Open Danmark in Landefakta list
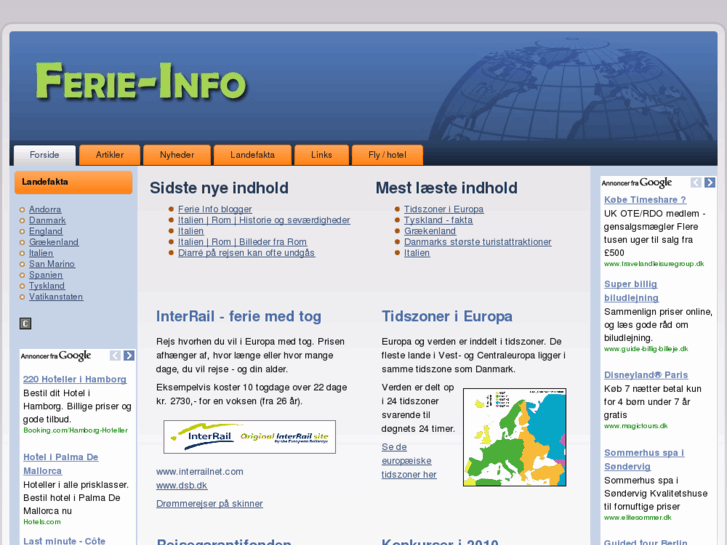The height and width of the screenshot is (545, 727). point(47,220)
